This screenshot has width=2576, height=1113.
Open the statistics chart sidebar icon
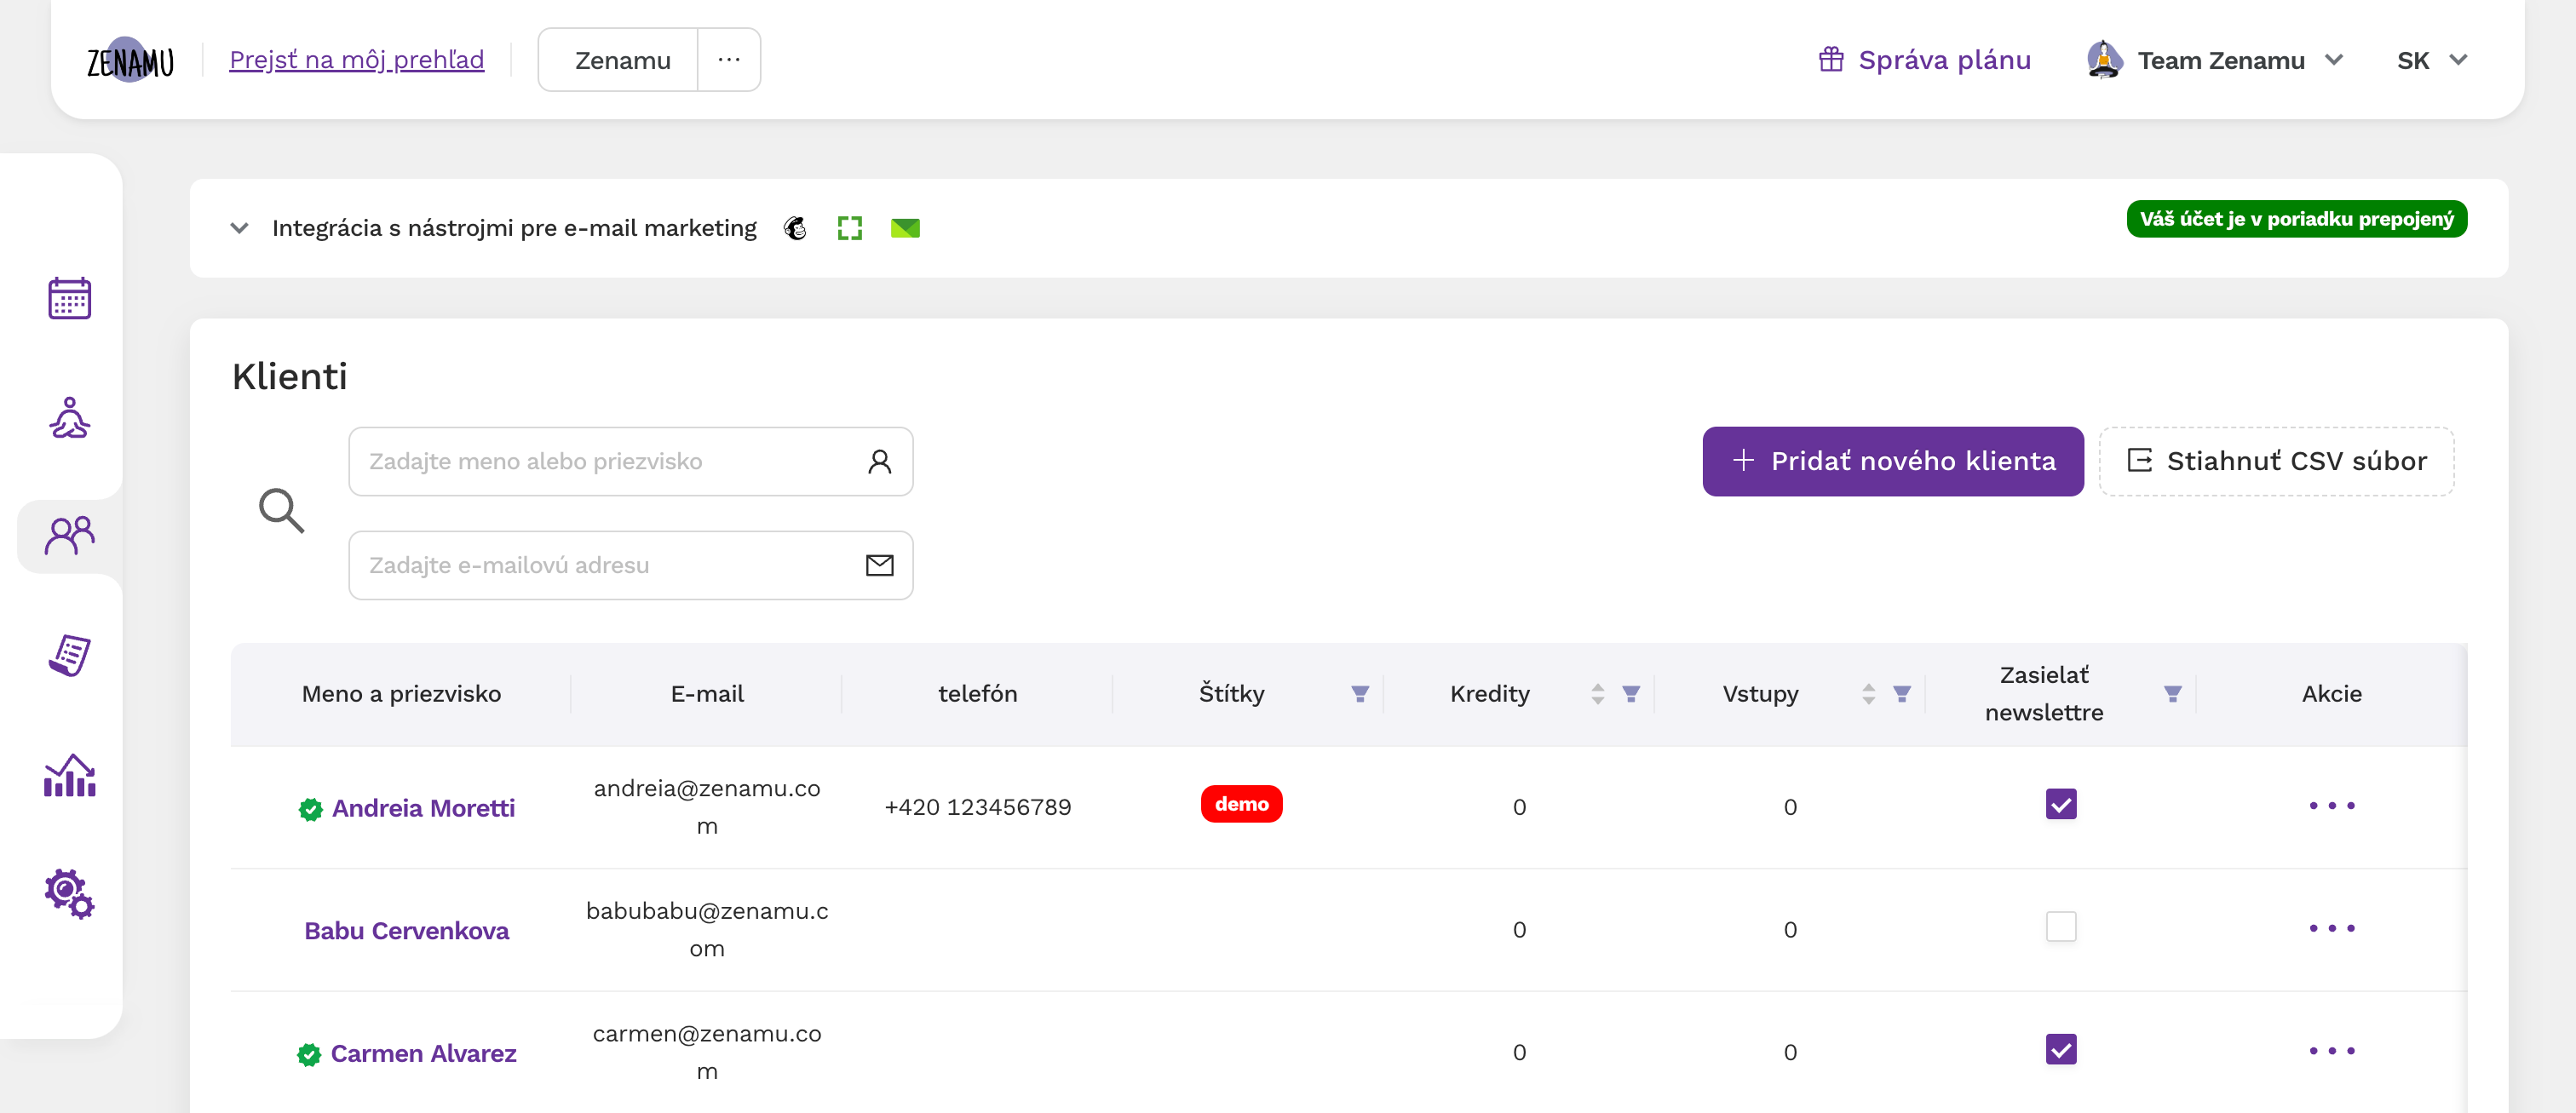coord(70,776)
